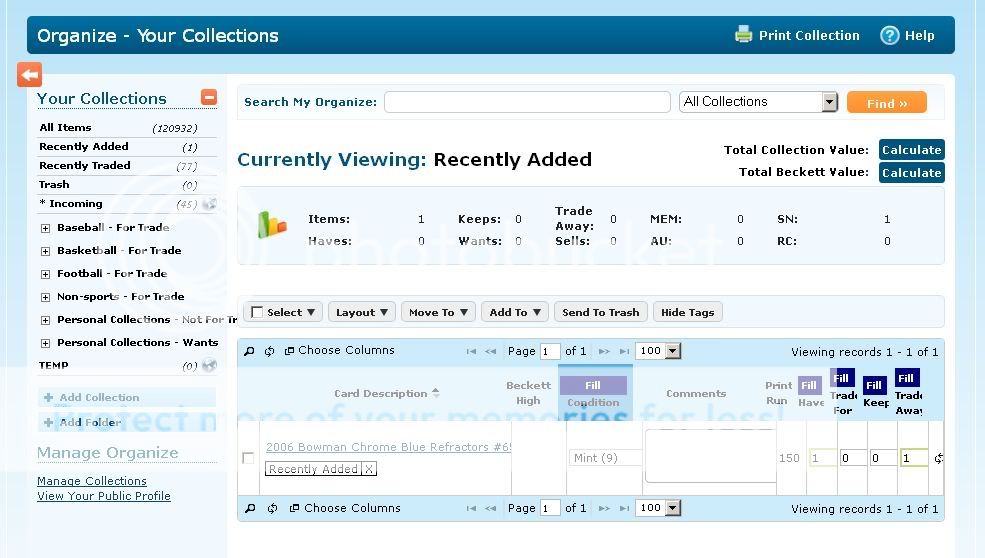Open the Layout menu
This screenshot has height=558, width=985.
pyautogui.click(x=361, y=312)
